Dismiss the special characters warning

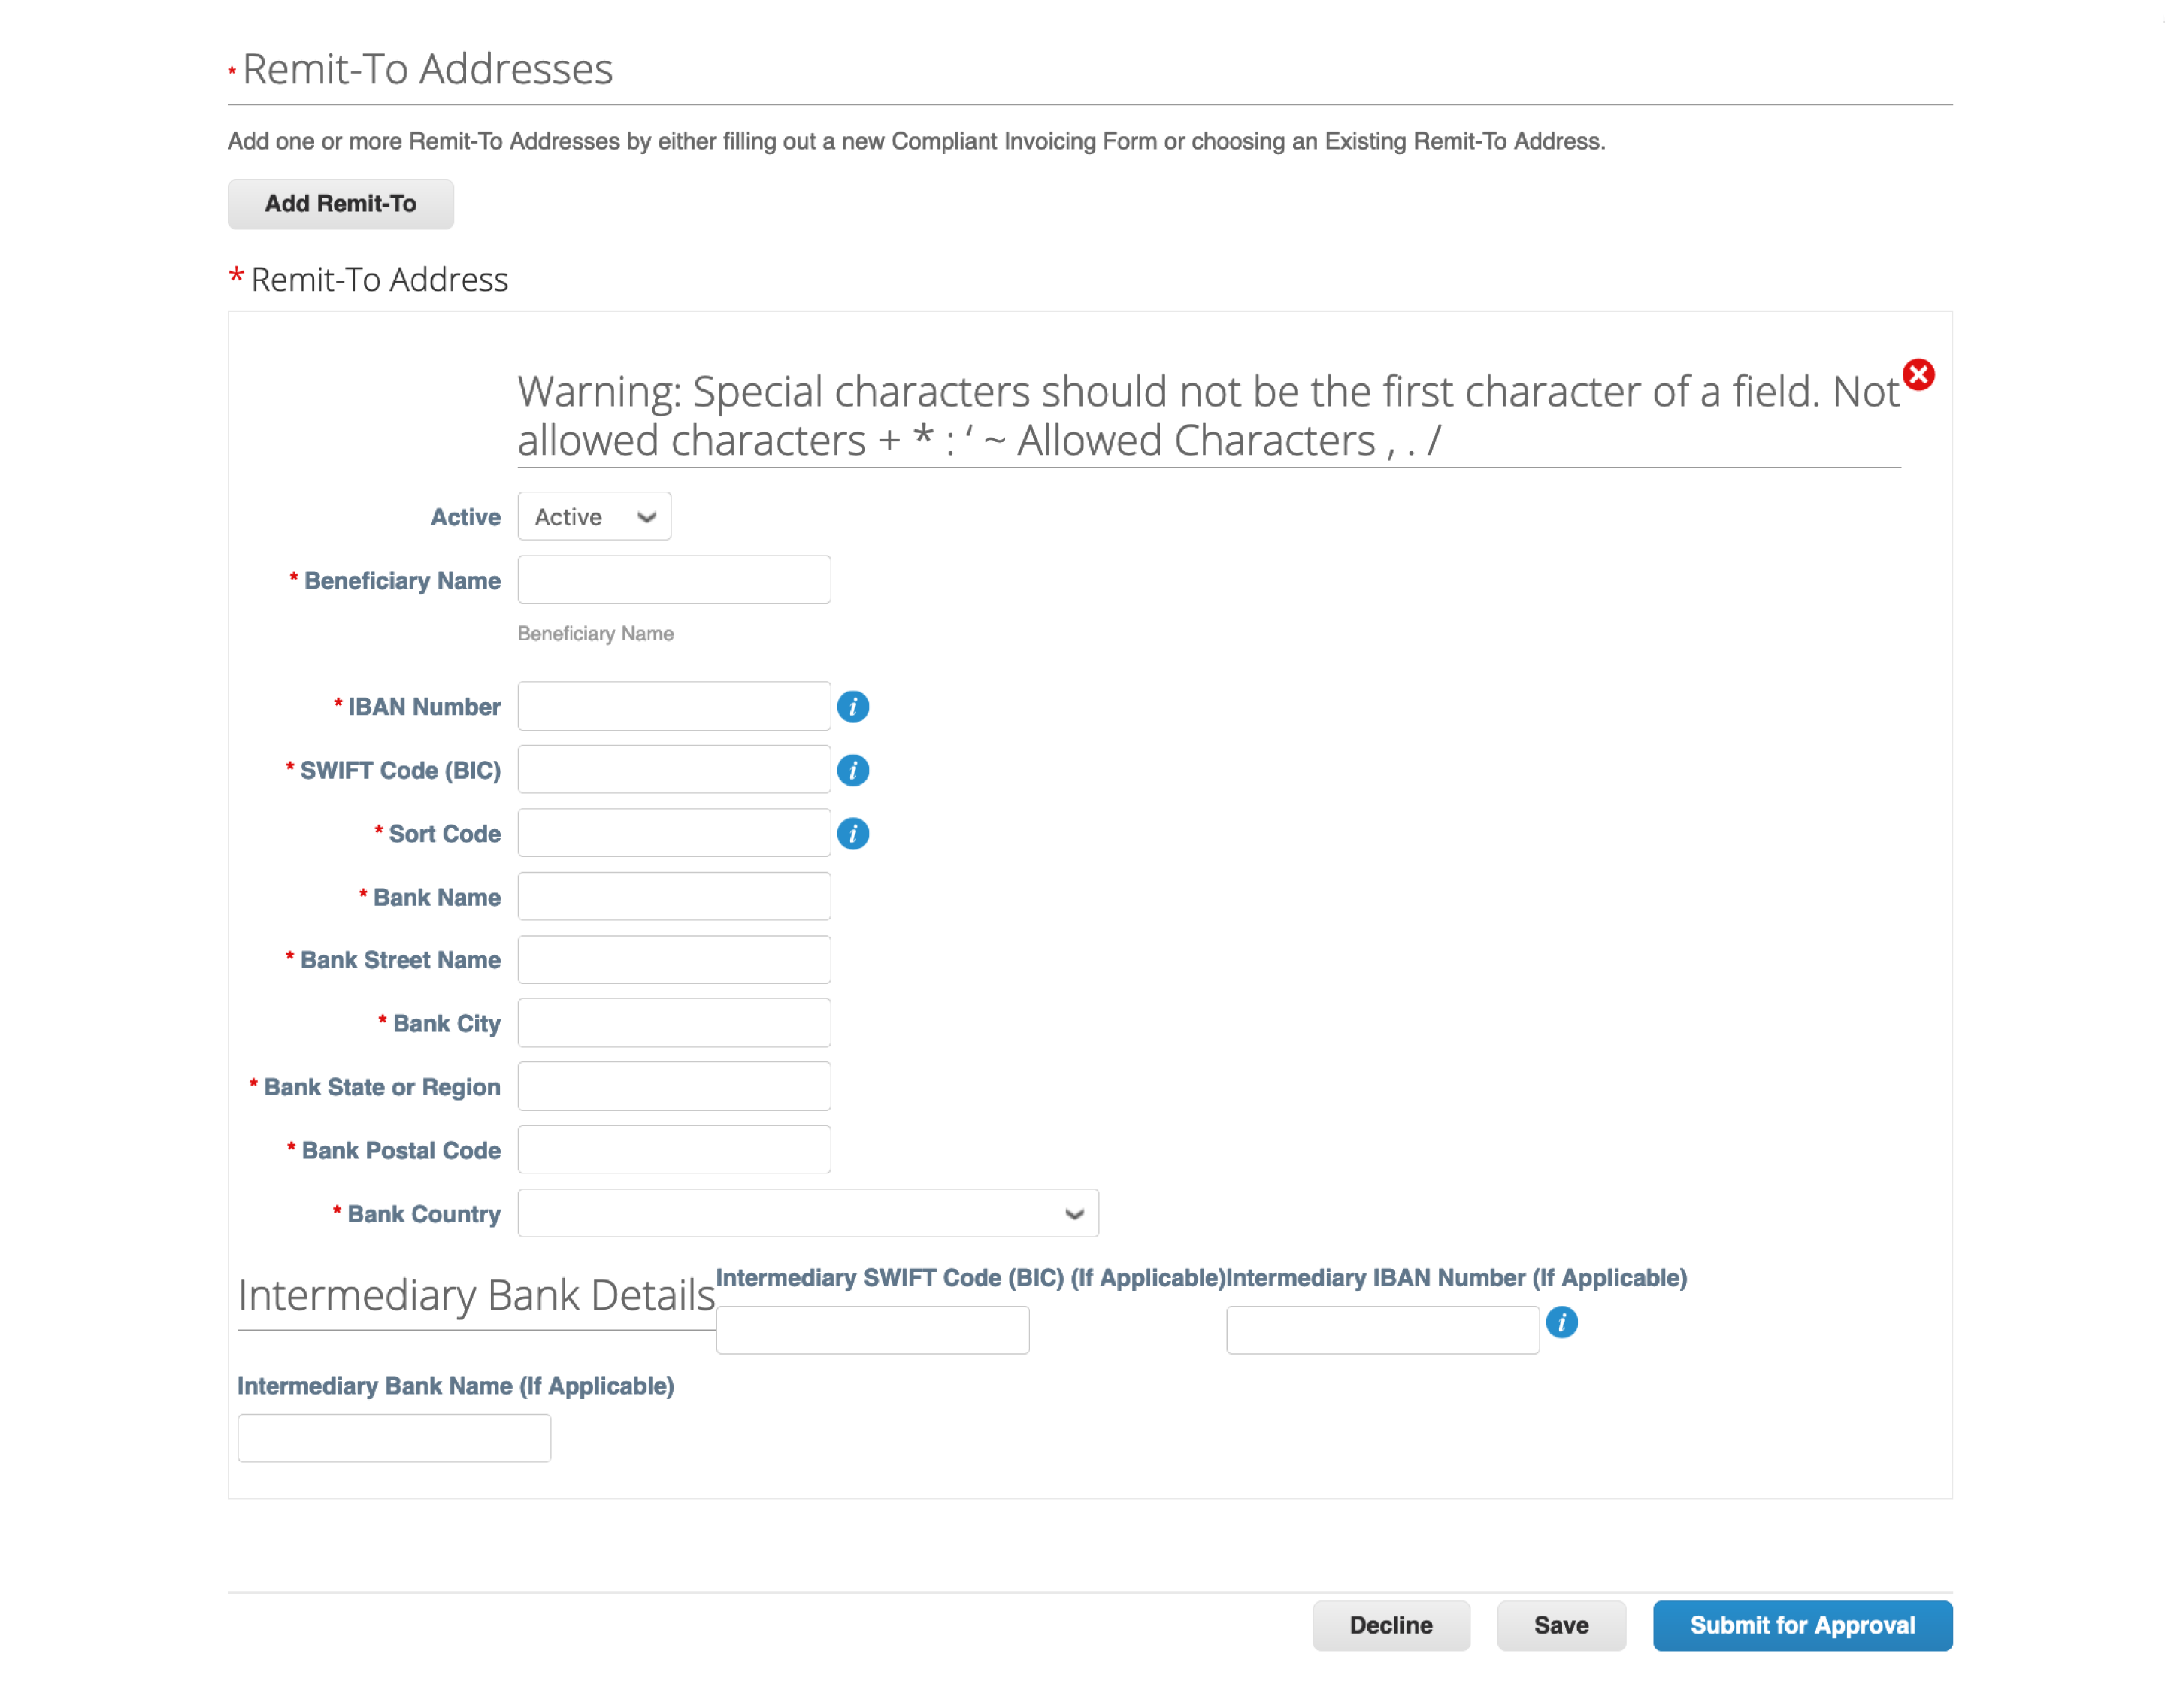coord(1920,375)
